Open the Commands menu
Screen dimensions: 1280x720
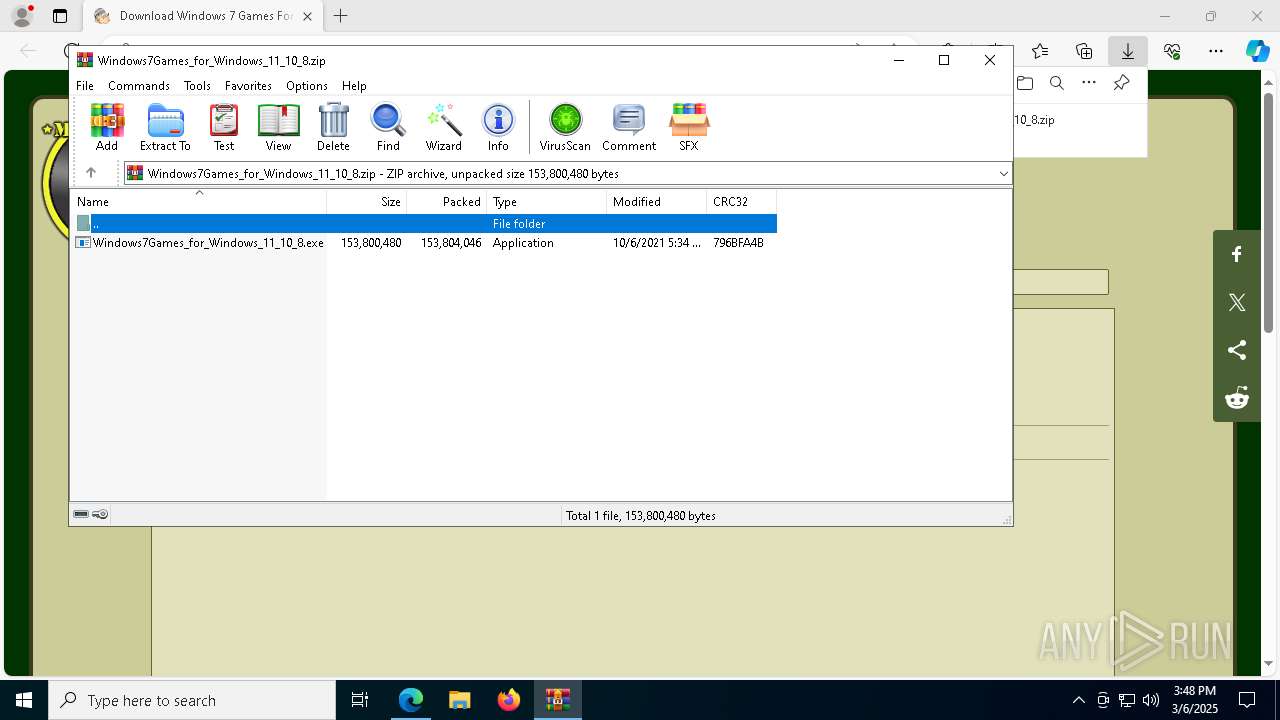[139, 86]
